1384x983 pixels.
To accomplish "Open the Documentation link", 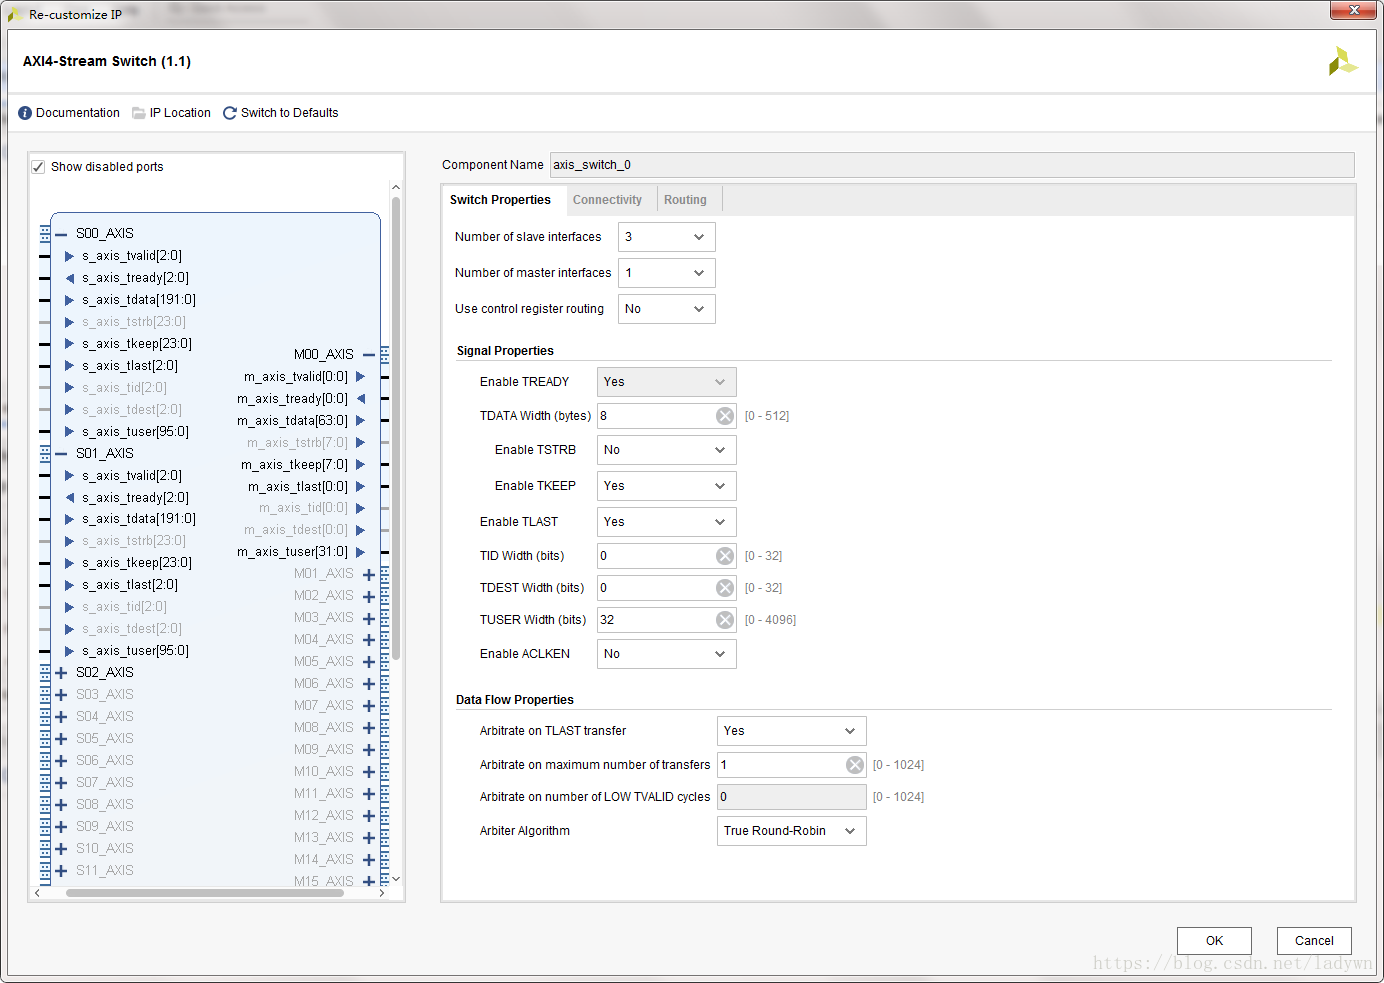I will (78, 113).
